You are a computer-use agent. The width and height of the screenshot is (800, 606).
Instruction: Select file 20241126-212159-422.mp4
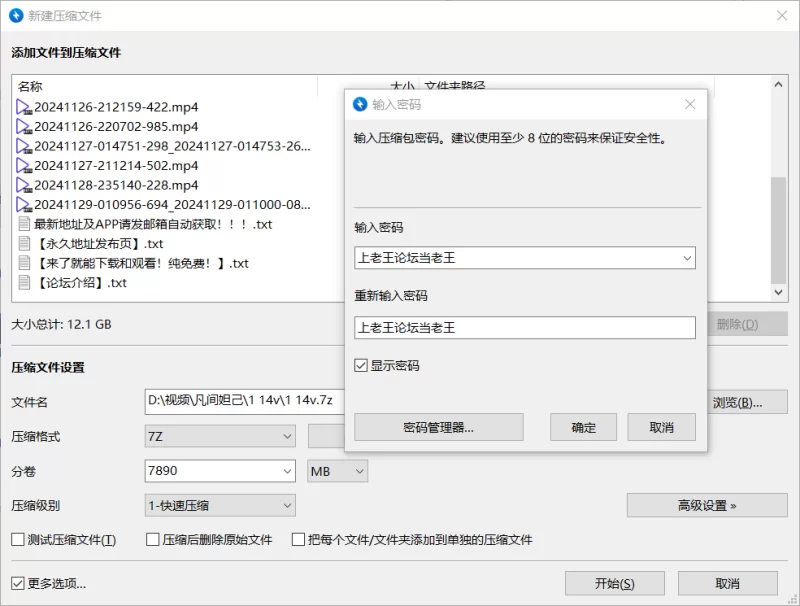point(116,107)
